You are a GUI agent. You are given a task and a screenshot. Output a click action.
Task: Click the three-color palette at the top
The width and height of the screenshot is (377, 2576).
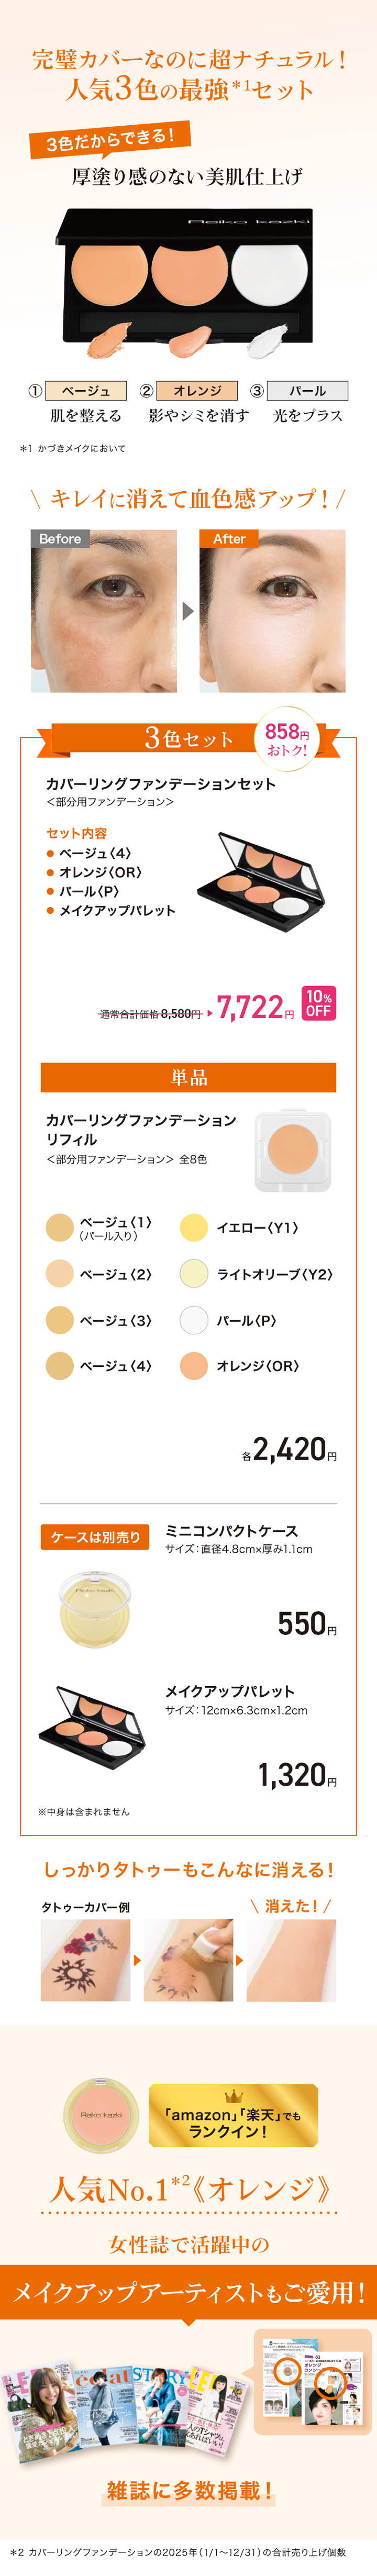(x=188, y=270)
